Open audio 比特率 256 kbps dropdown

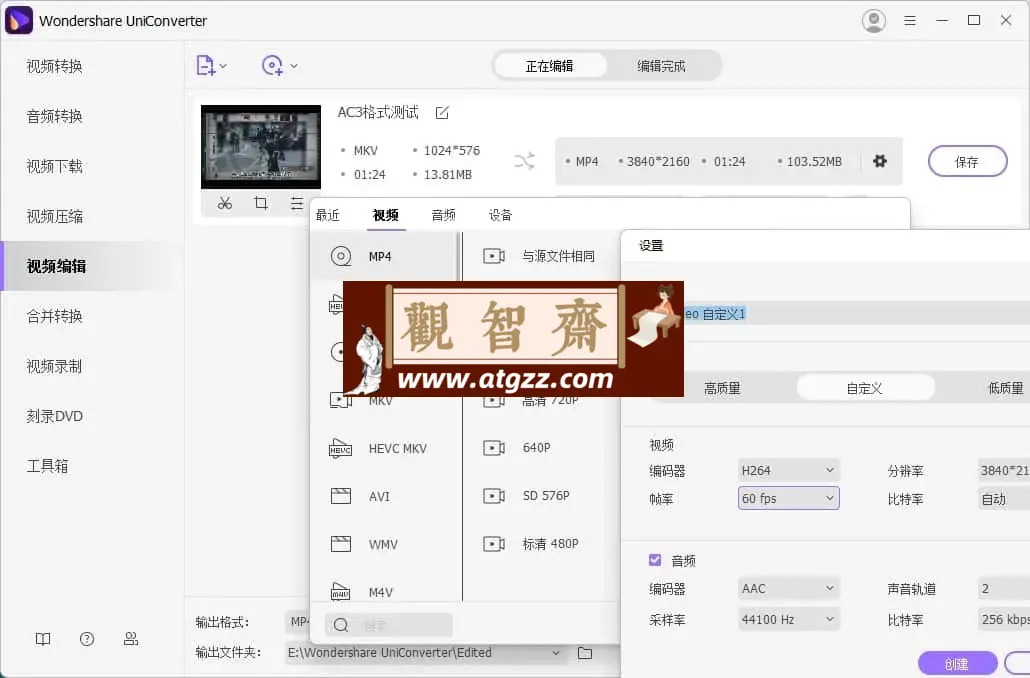pyautogui.click(x=1003, y=620)
